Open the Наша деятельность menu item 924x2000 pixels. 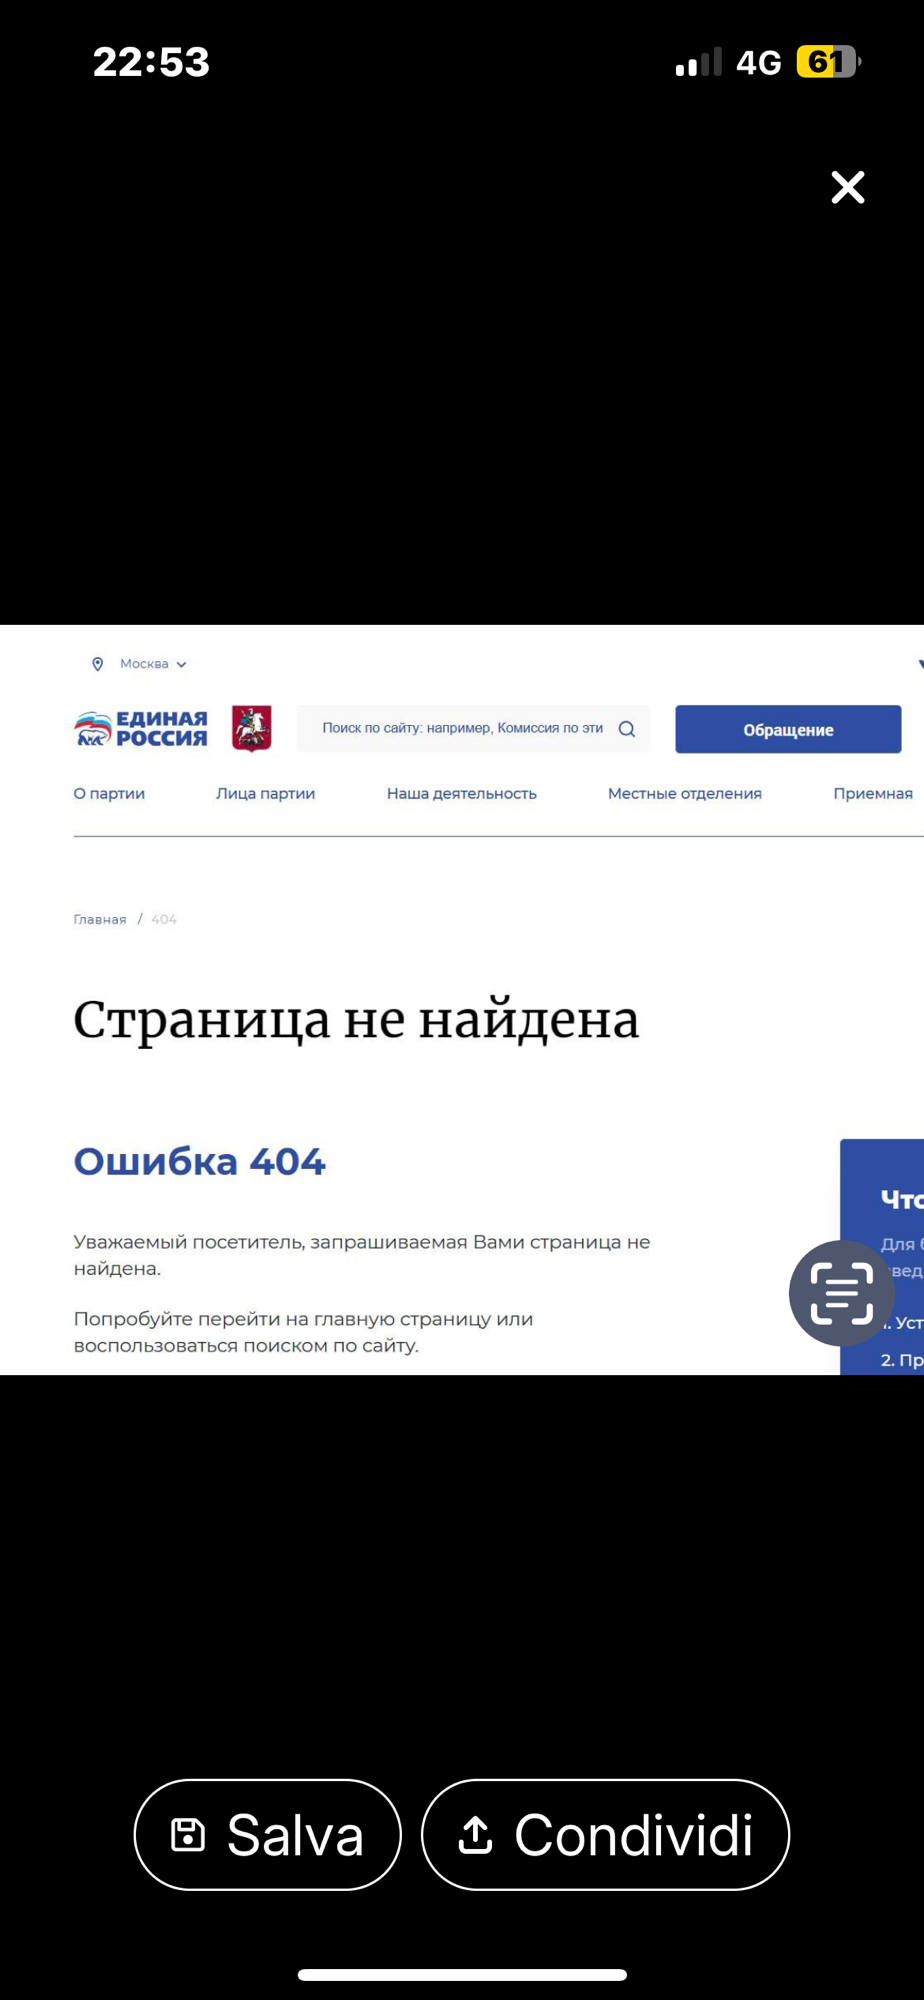pos(461,794)
